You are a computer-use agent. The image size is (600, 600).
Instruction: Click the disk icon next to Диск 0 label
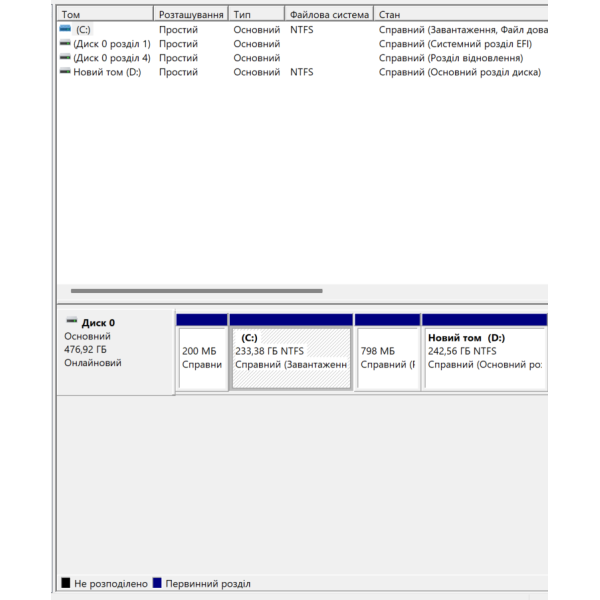(72, 321)
